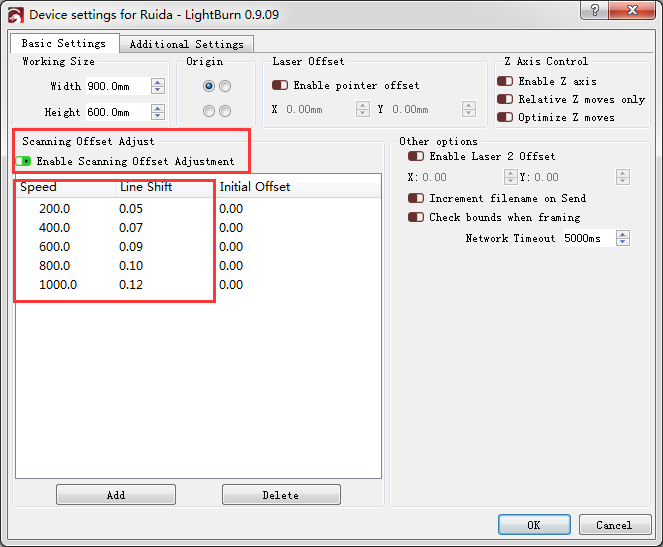Toggle Increment filename on Send switch
The width and height of the screenshot is (663, 547).
[416, 198]
